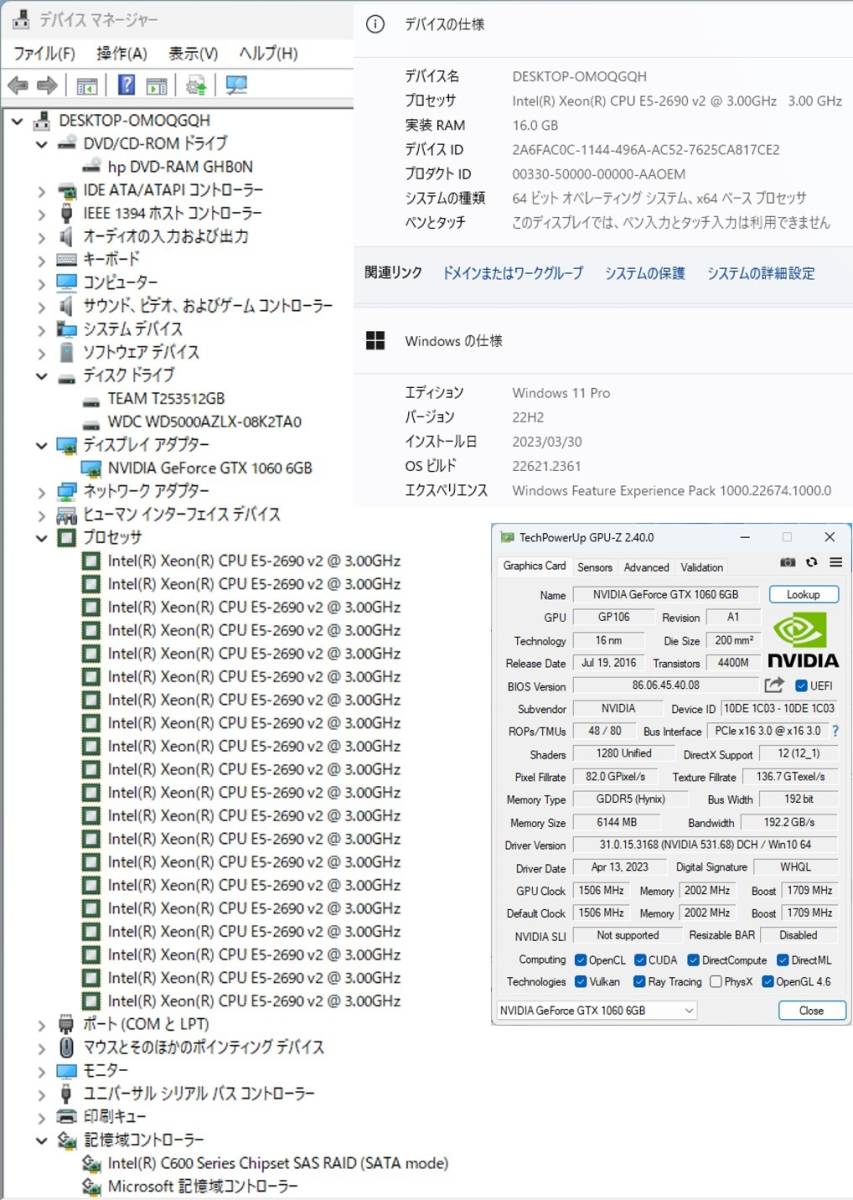Click the Bus Interface question mark
This screenshot has width=853, height=1200.
[835, 731]
